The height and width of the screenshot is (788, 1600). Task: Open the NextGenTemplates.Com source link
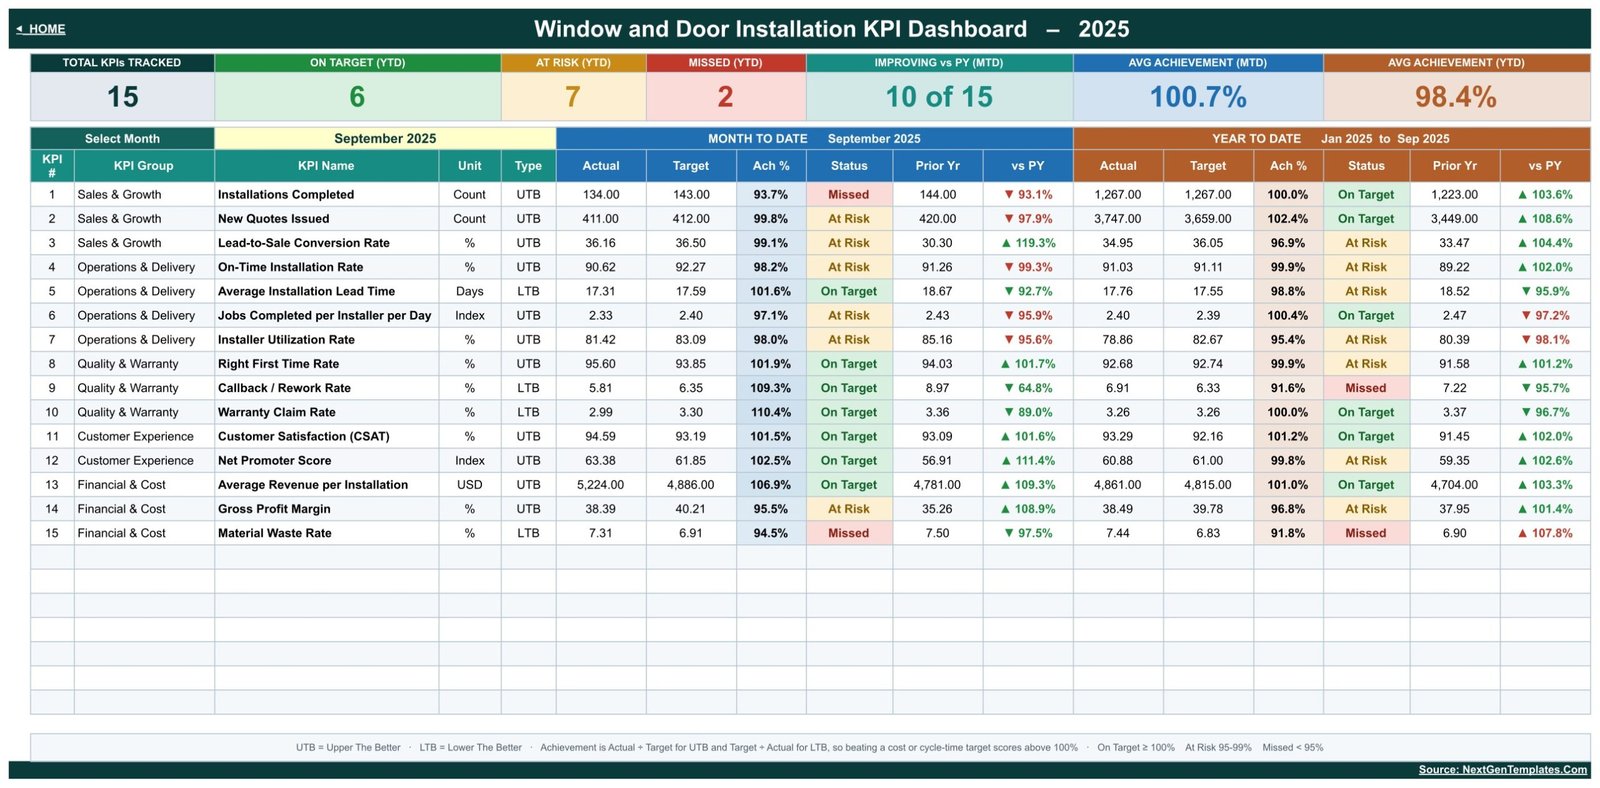click(x=1502, y=769)
